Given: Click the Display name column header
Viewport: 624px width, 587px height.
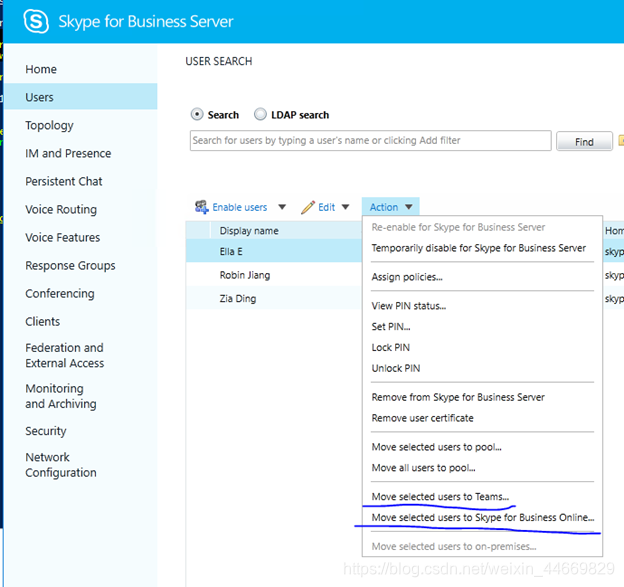Looking at the screenshot, I should tap(249, 231).
